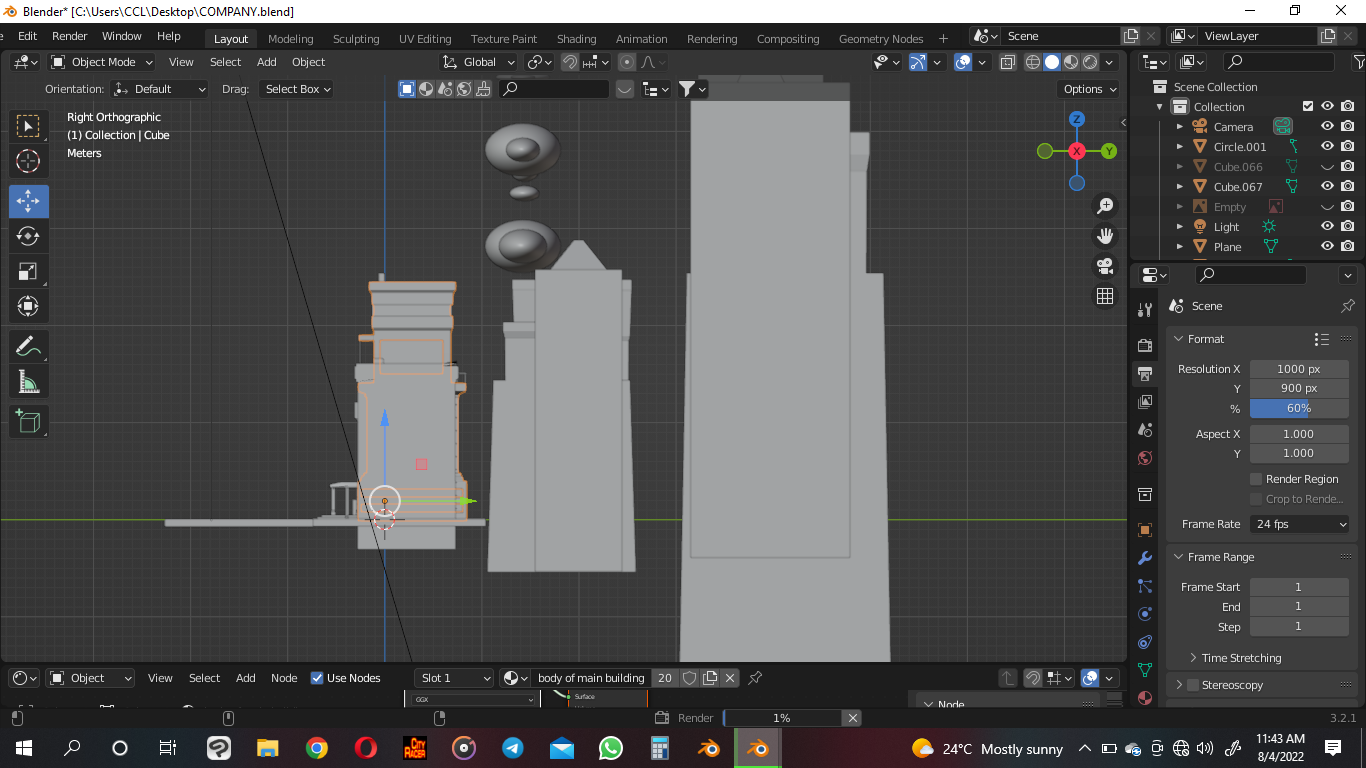1366x768 pixels.
Task: Open the UV Editing workspace tab
Action: click(x=425, y=39)
